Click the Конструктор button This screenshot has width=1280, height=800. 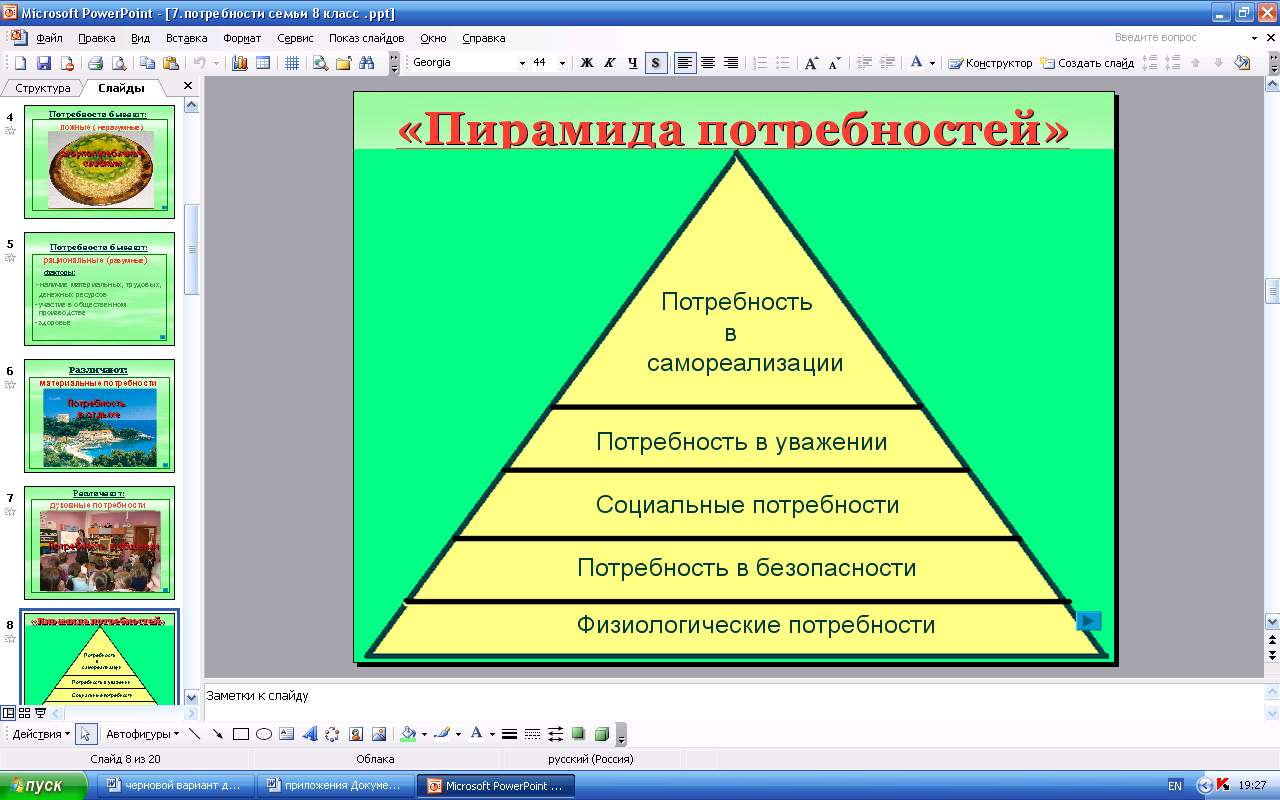(x=990, y=63)
